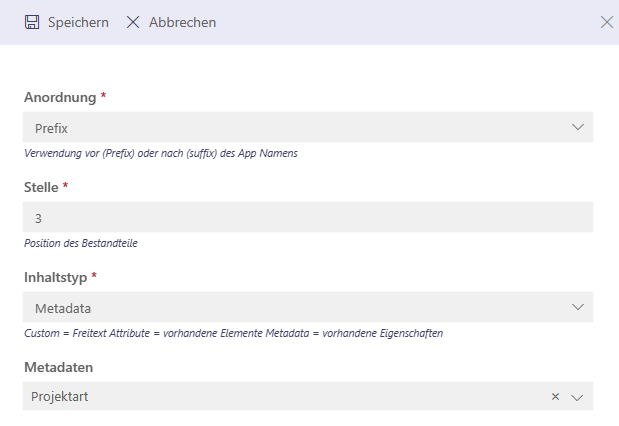Focus the Stelle number input field
Viewport: 619px width, 426px height.
click(308, 217)
